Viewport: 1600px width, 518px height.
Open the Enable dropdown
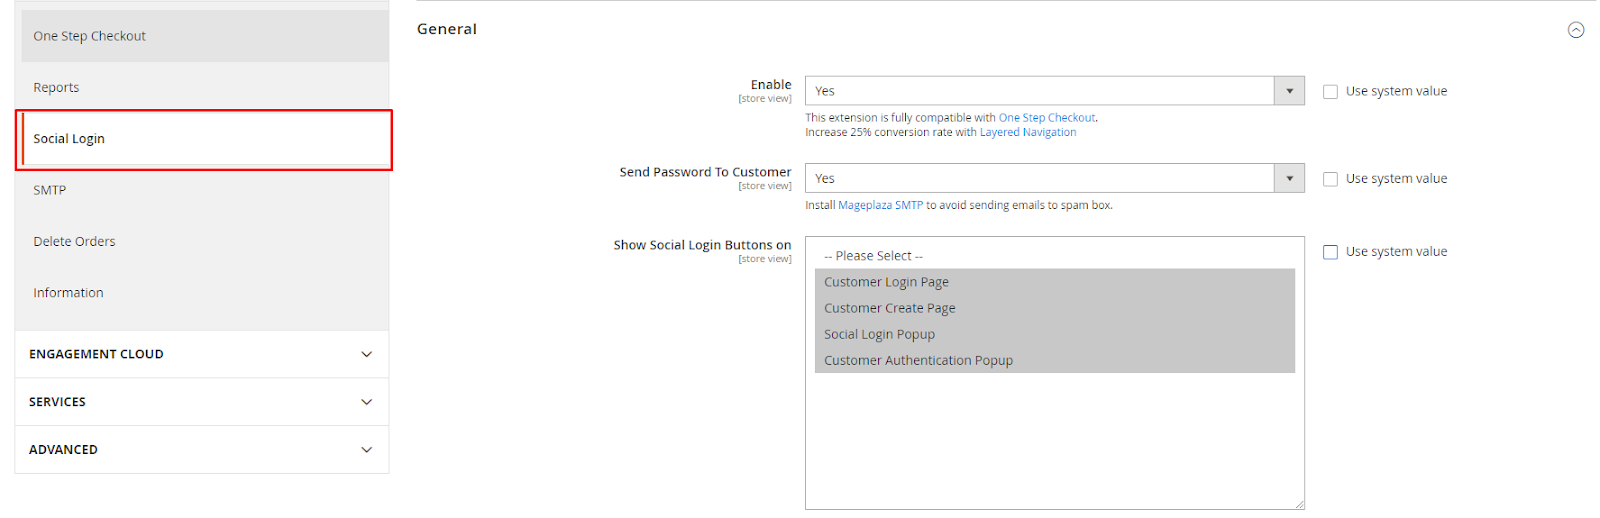coord(1054,91)
